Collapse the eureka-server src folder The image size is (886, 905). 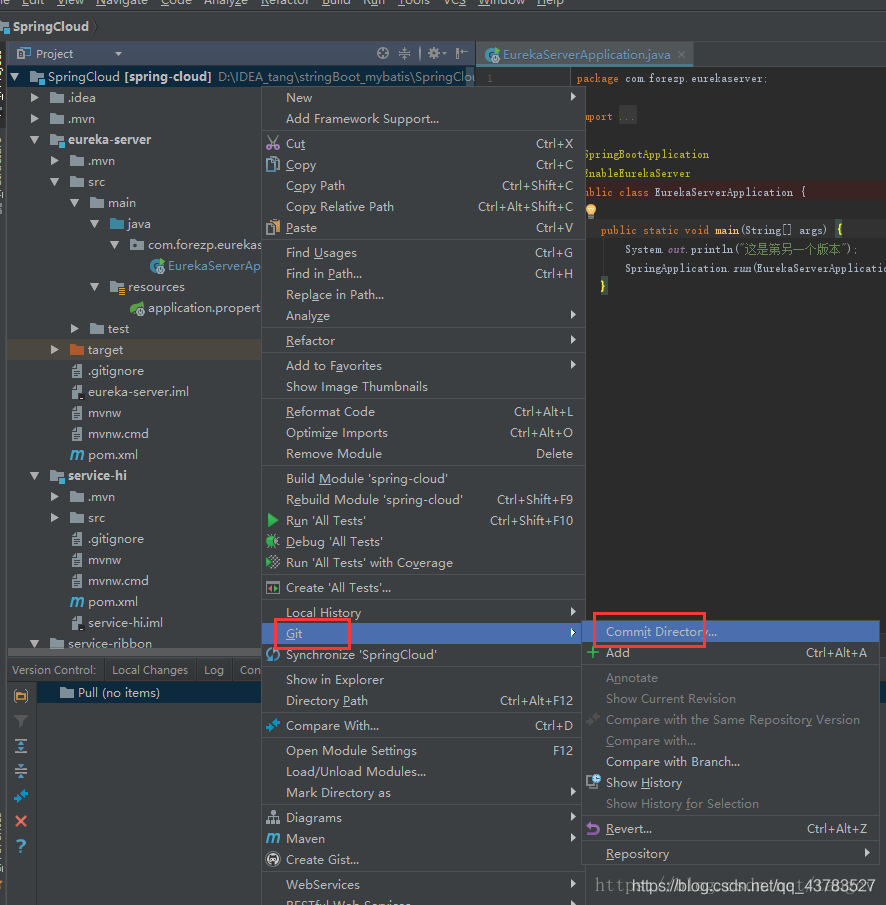55,182
